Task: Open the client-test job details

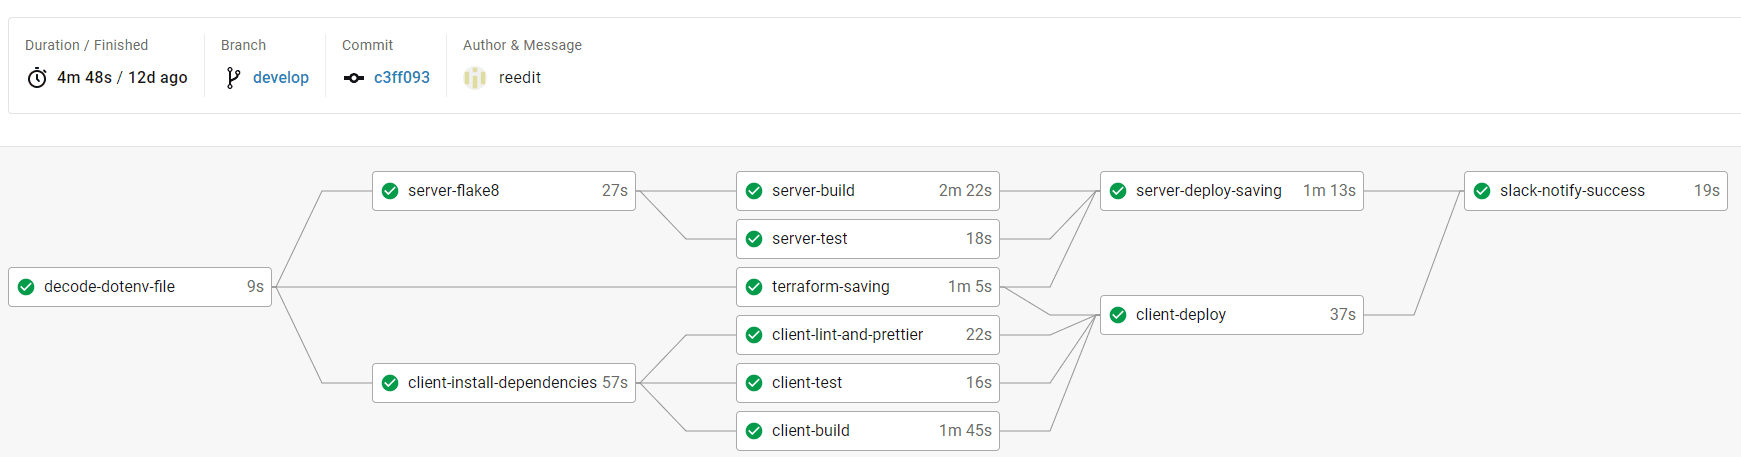Action: [867, 383]
